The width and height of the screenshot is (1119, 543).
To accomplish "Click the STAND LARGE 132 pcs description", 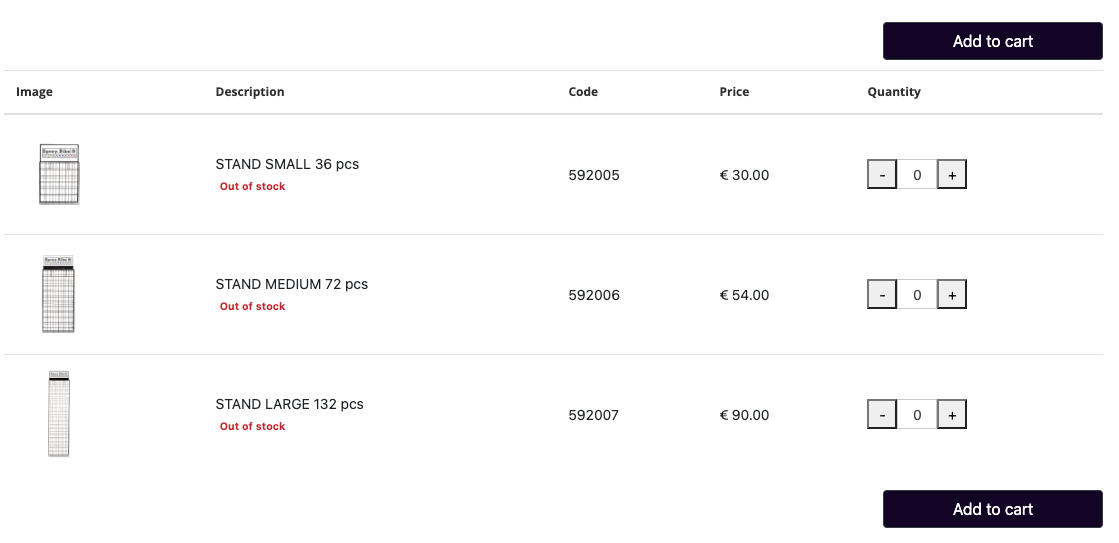I will coord(289,404).
